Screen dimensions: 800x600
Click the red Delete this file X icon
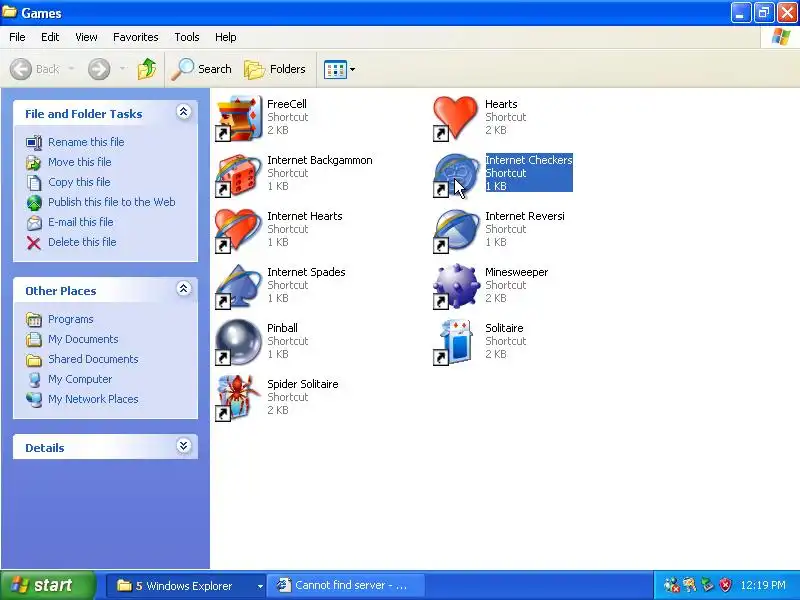34,242
